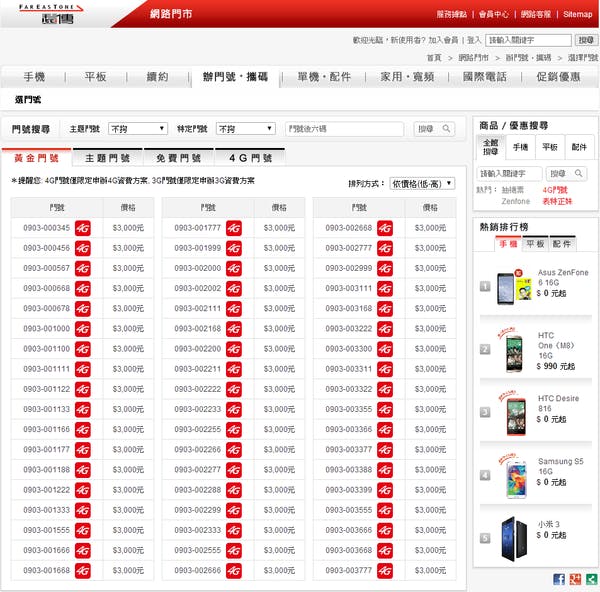Open the 國際電話 main menu
This screenshot has height=592, width=600.
484,77
